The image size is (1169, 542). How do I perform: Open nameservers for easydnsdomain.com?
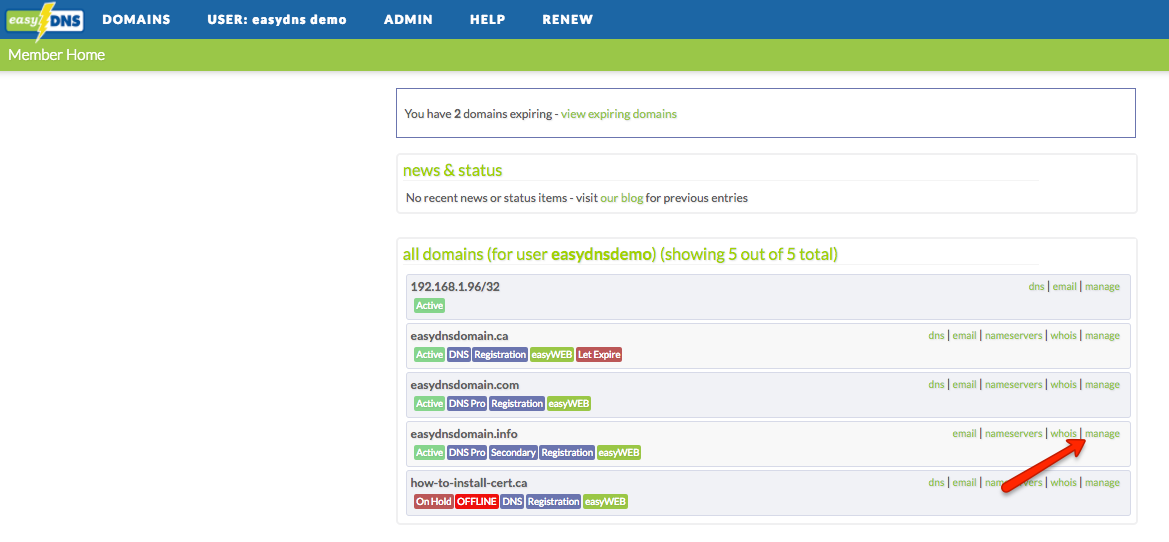[x=1013, y=385]
